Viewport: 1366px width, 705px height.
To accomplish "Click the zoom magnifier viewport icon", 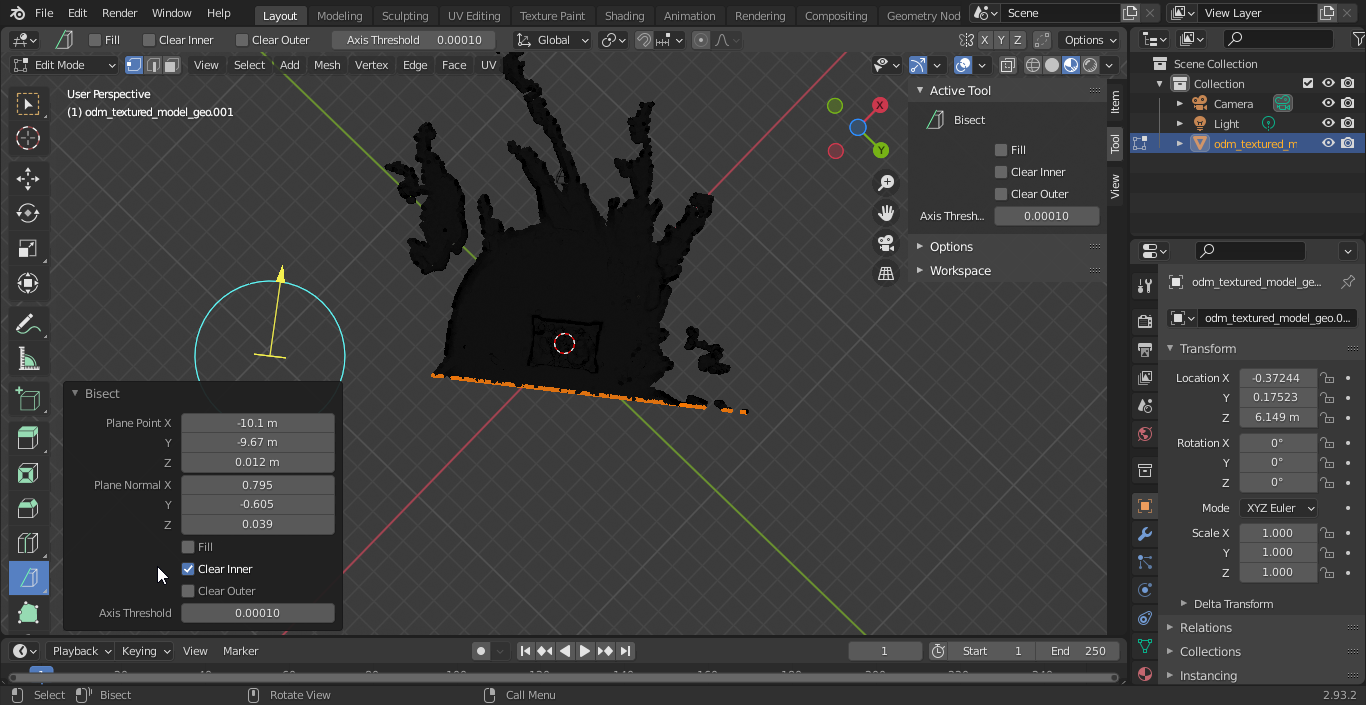I will (885, 183).
